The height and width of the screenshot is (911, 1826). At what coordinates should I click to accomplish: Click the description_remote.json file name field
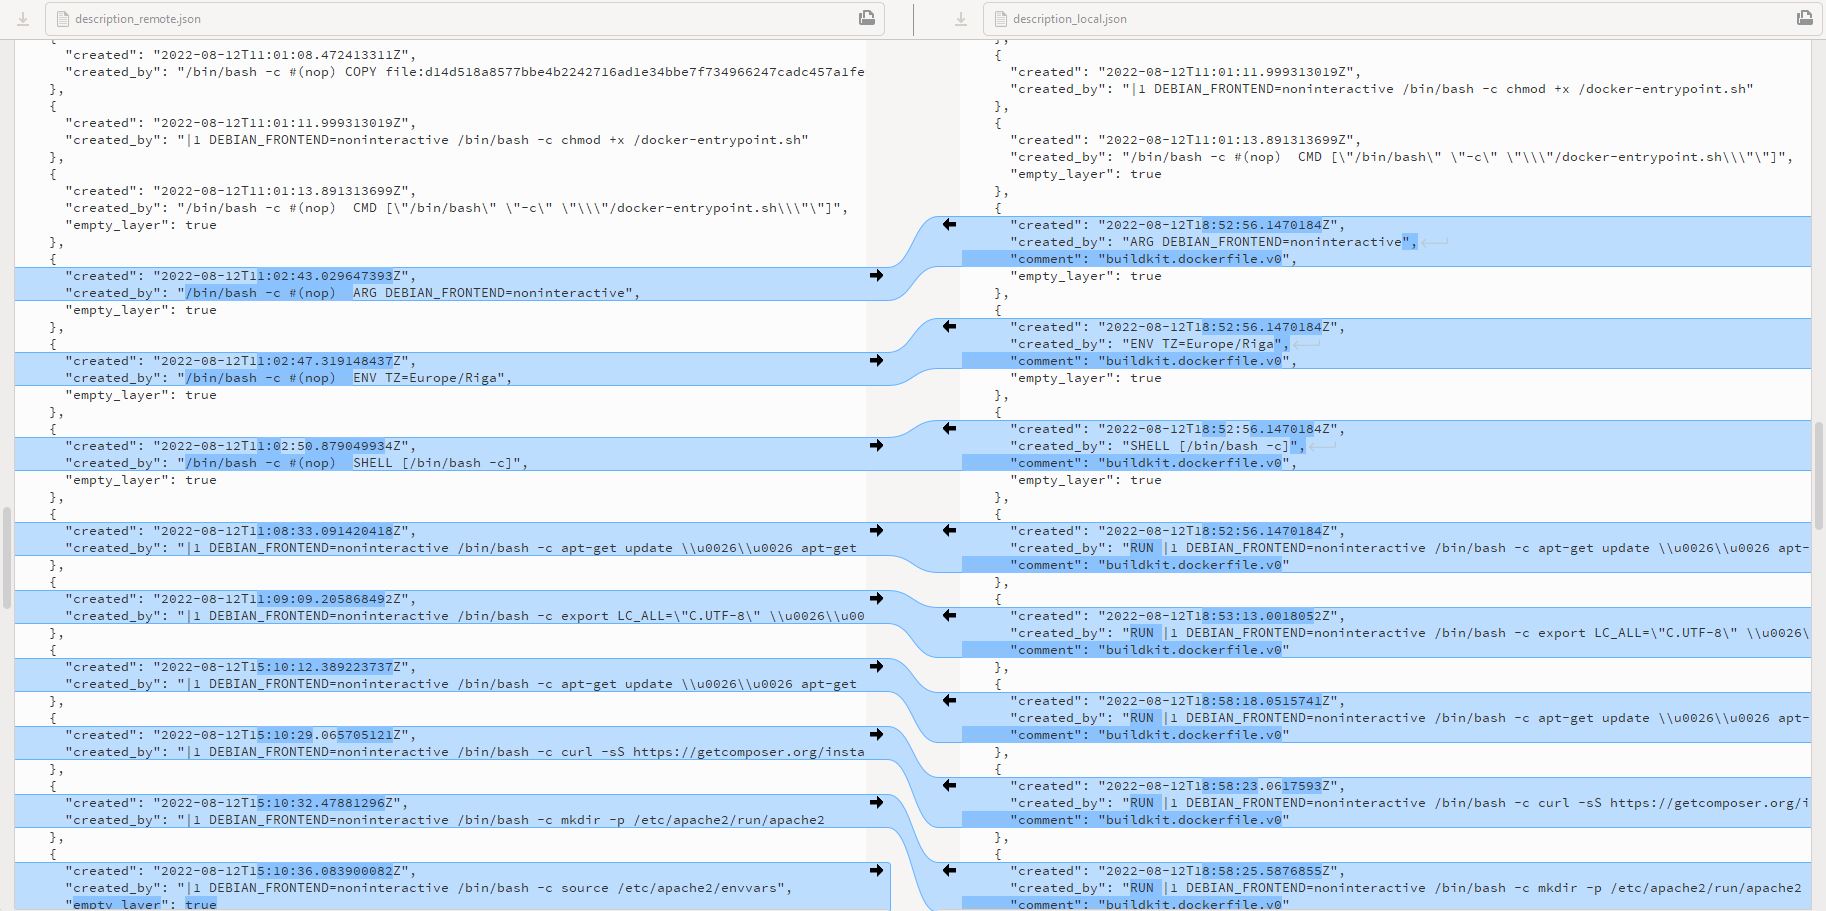coord(465,19)
